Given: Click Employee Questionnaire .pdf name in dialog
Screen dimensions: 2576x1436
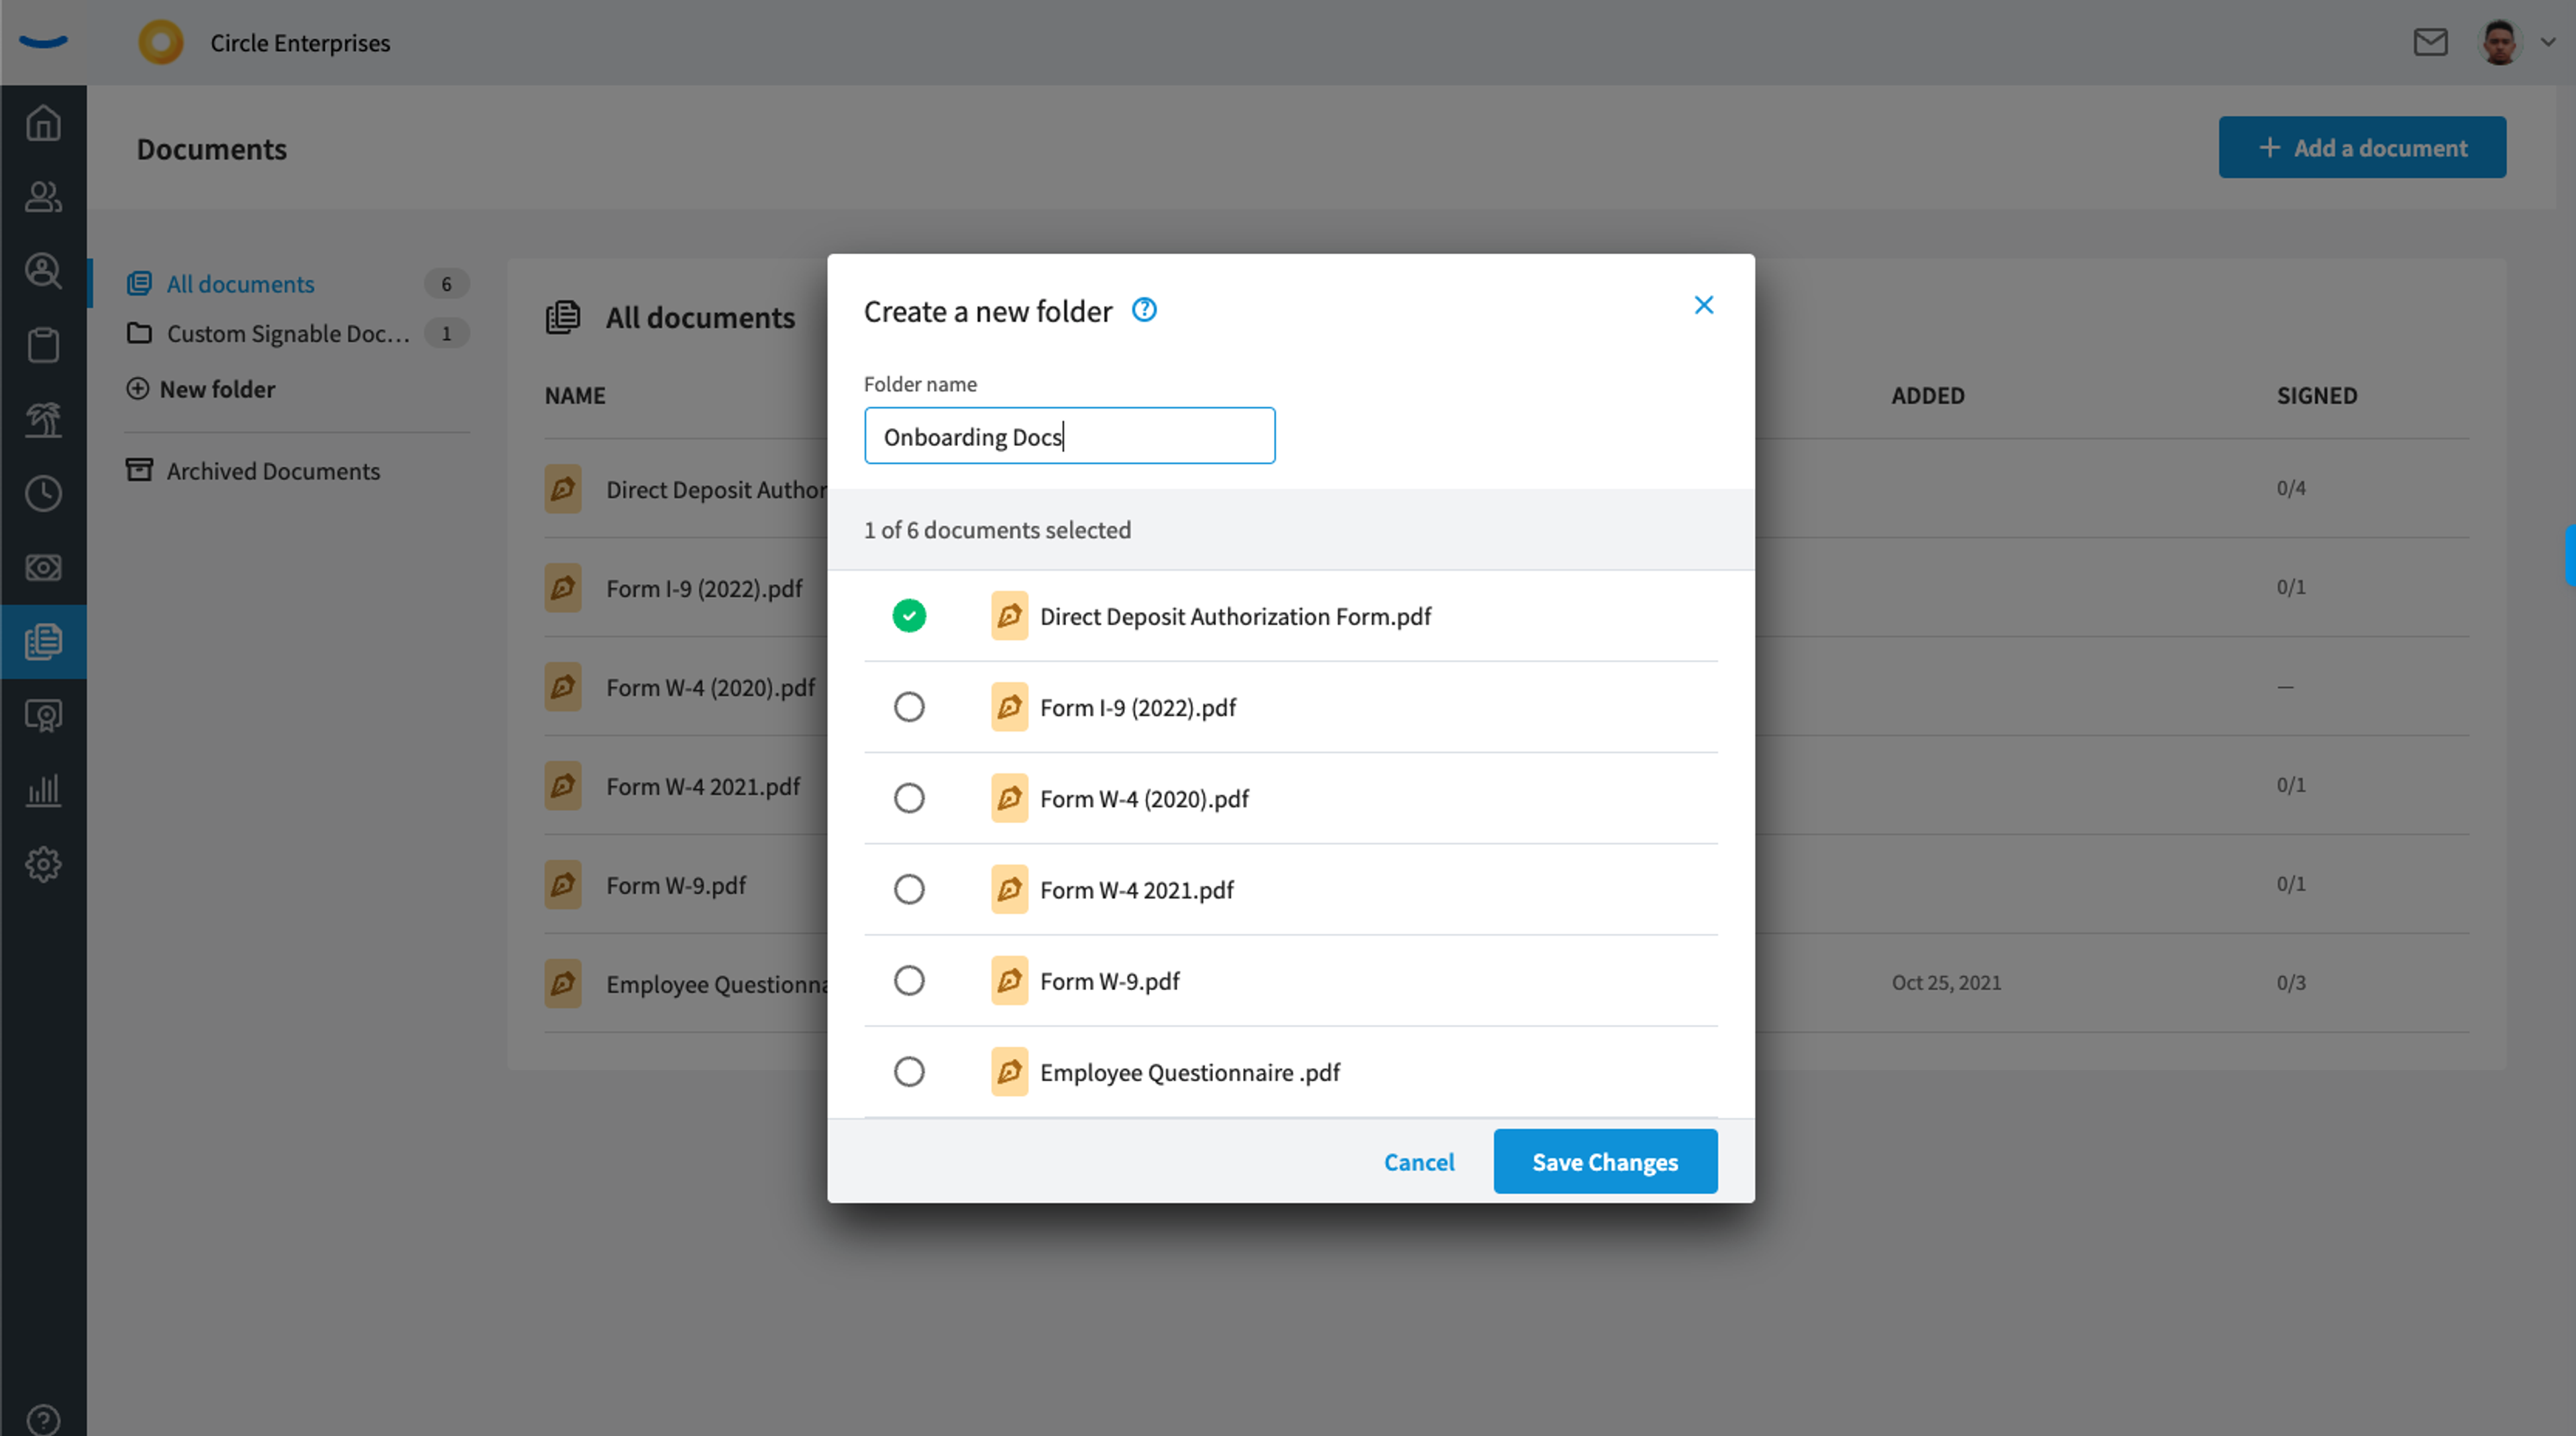Looking at the screenshot, I should coord(1190,1073).
